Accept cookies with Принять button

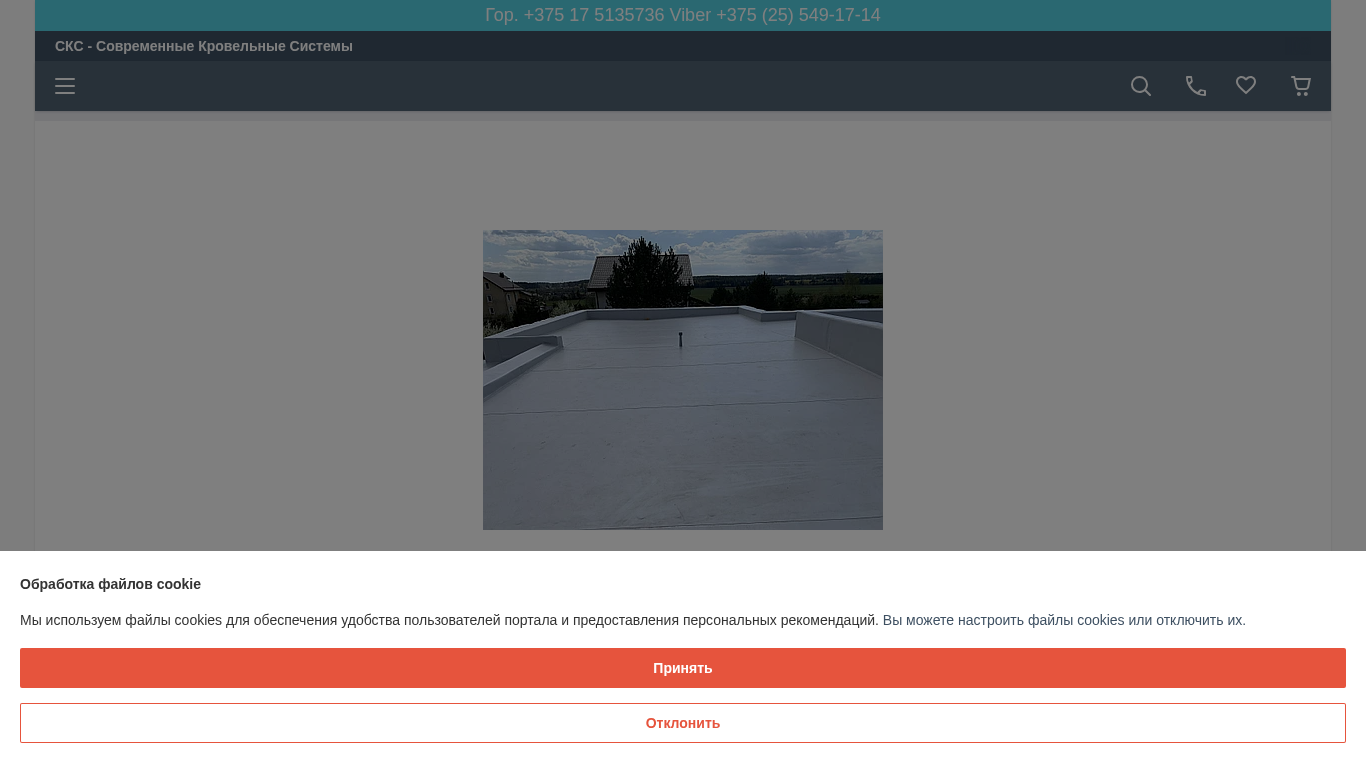(x=683, y=668)
